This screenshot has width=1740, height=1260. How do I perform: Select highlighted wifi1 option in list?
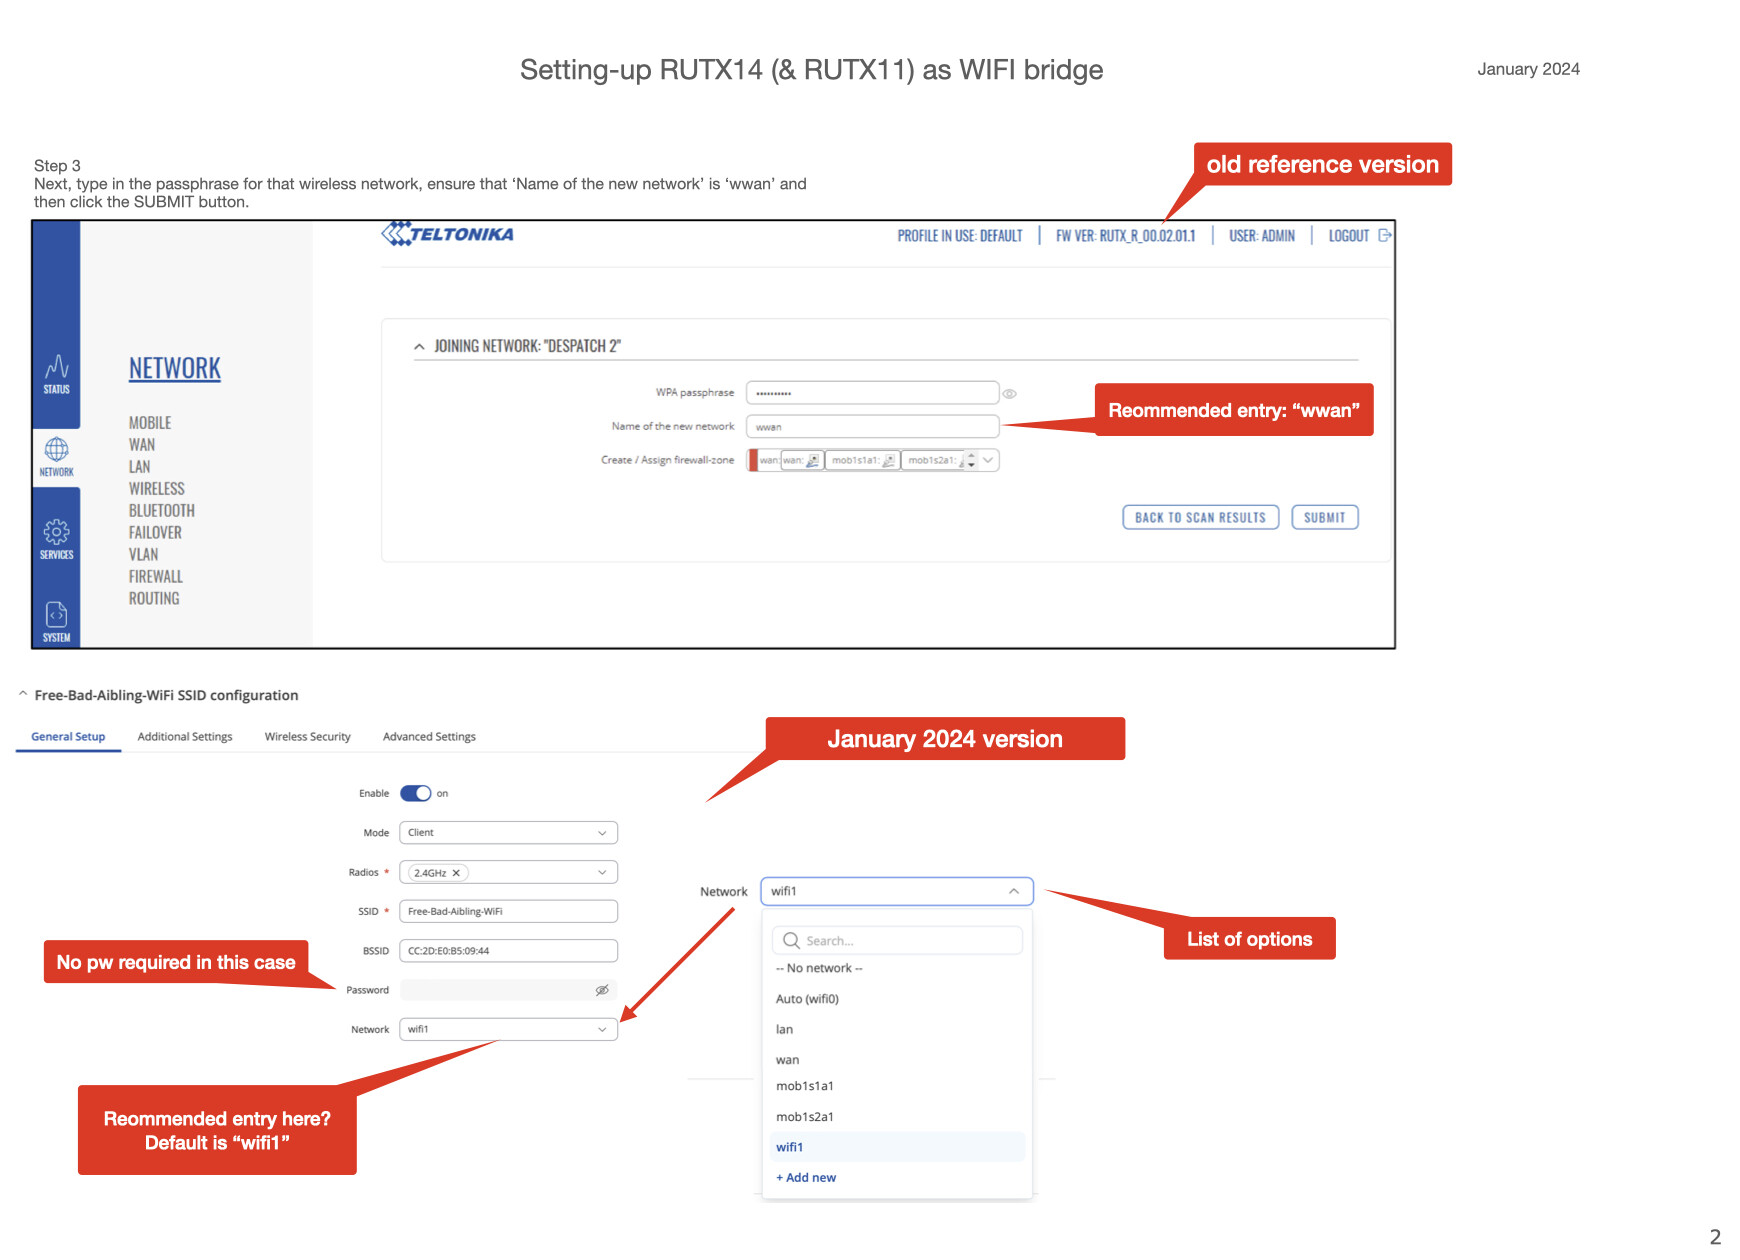point(897,1147)
